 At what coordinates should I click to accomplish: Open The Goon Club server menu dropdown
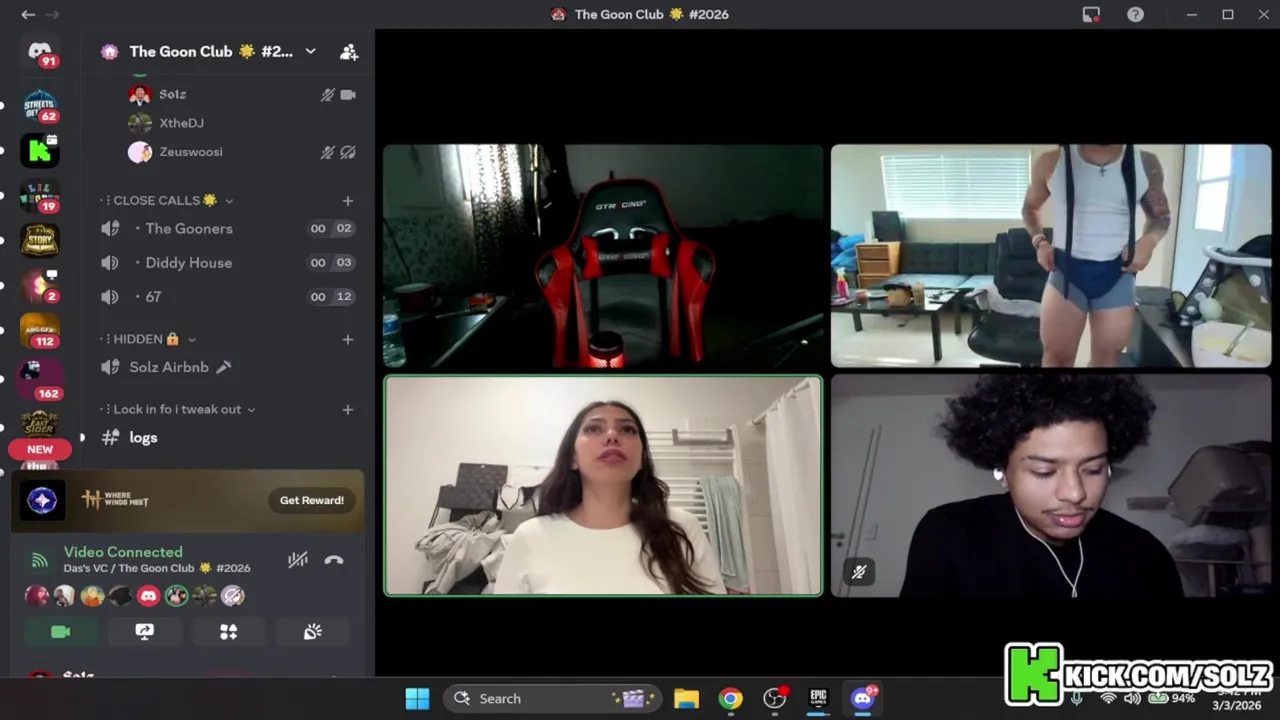coord(310,51)
